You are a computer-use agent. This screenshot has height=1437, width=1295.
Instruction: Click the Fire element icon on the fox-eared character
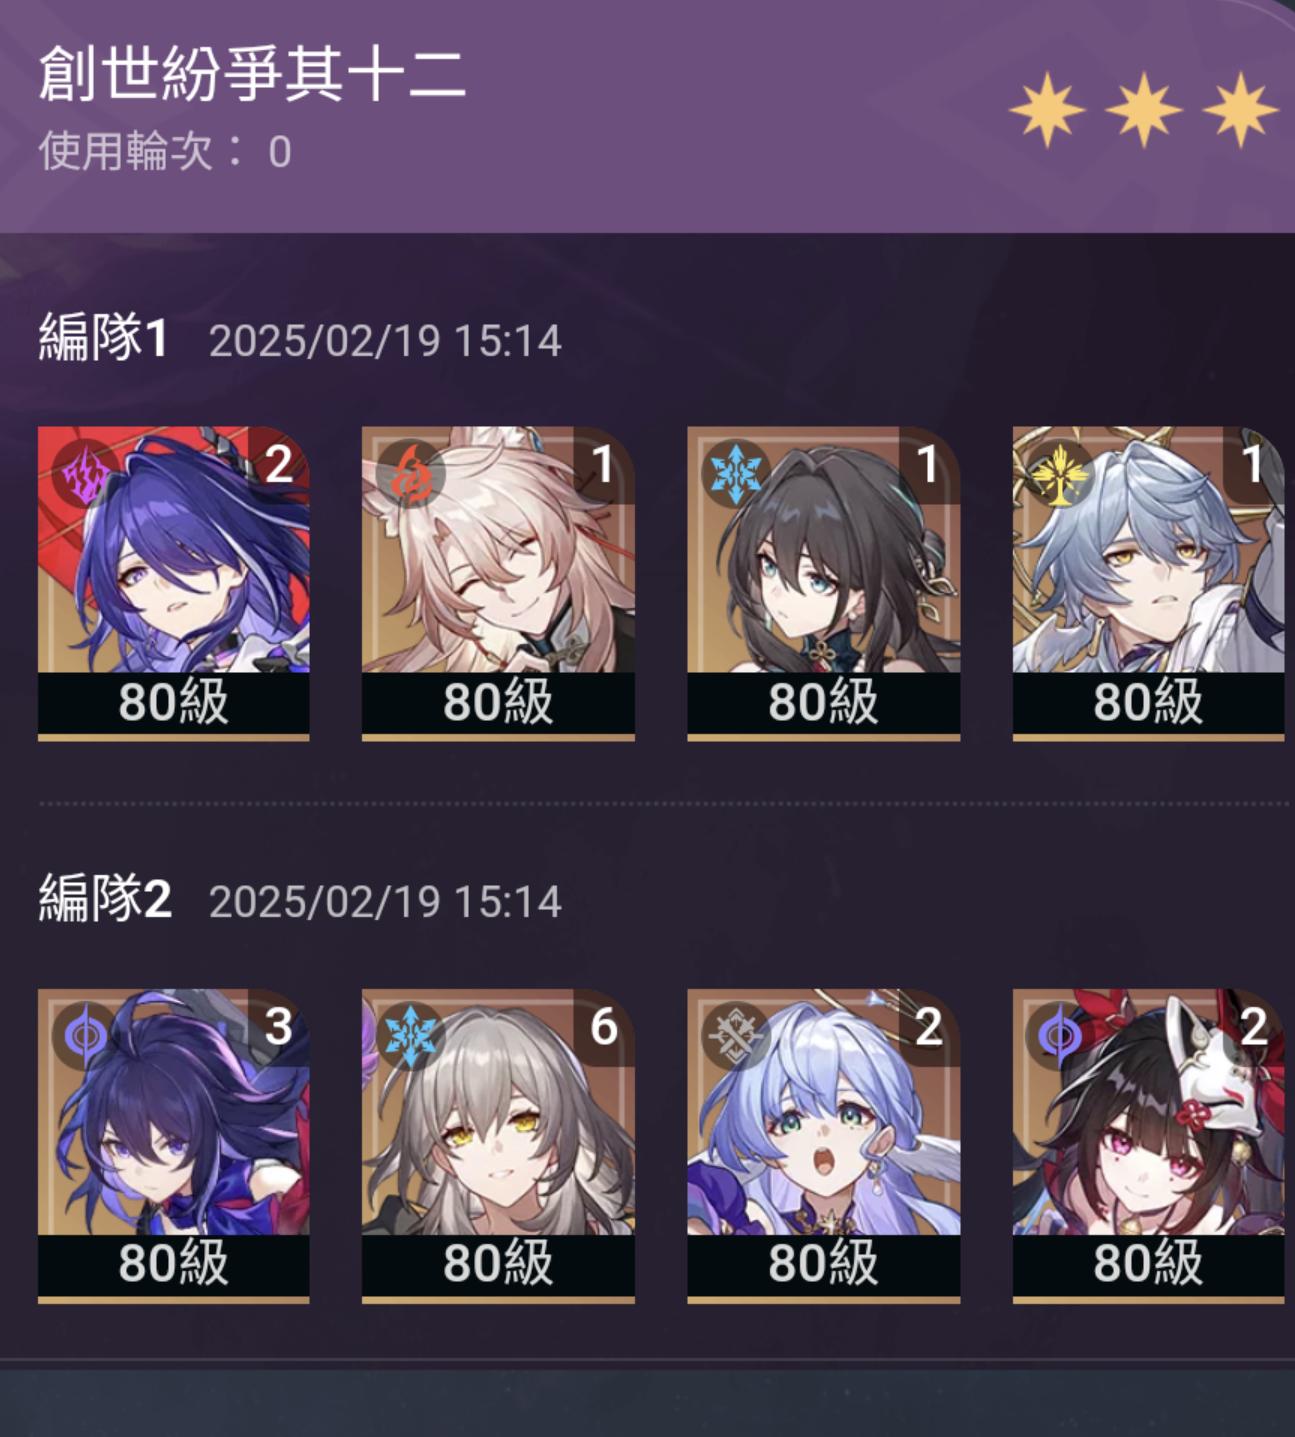(410, 473)
